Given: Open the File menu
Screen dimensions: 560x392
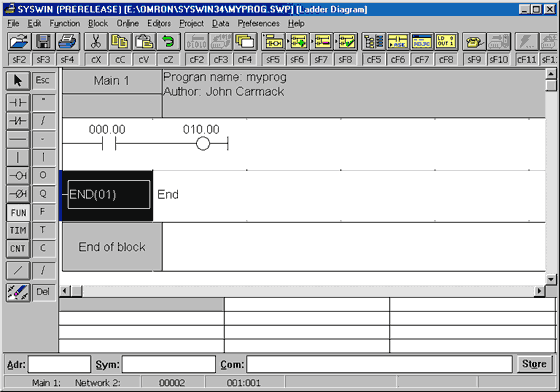Looking at the screenshot, I should click(13, 24).
